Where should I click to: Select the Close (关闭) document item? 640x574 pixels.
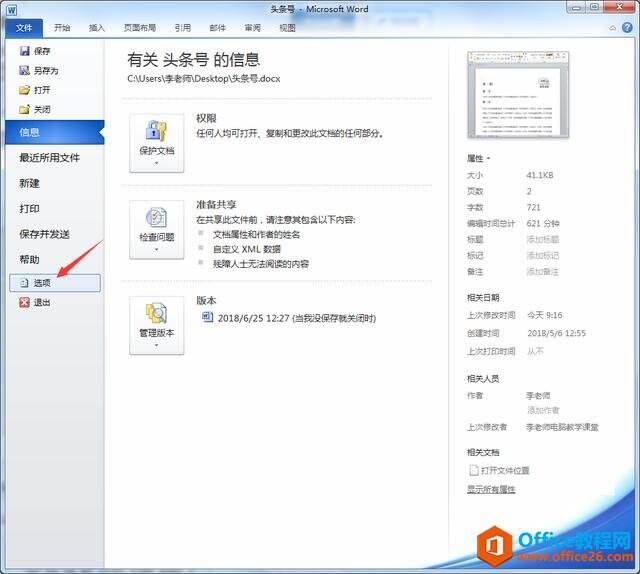click(x=35, y=109)
